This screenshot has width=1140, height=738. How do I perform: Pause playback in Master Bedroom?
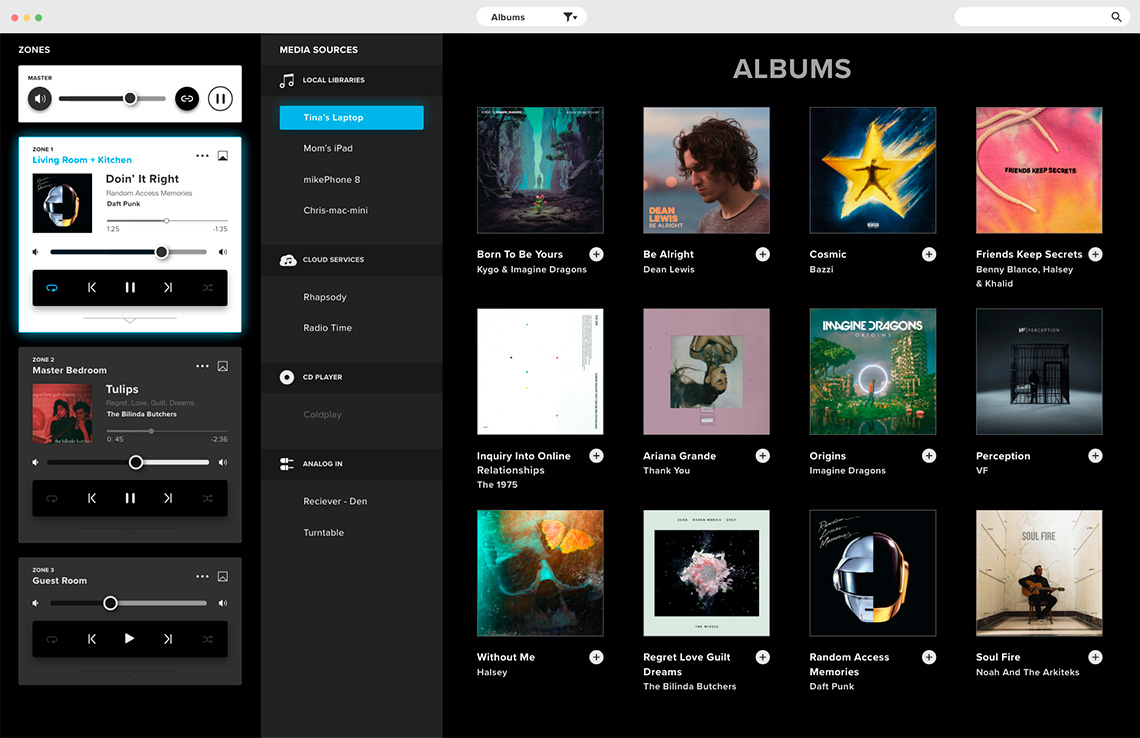pyautogui.click(x=130, y=499)
